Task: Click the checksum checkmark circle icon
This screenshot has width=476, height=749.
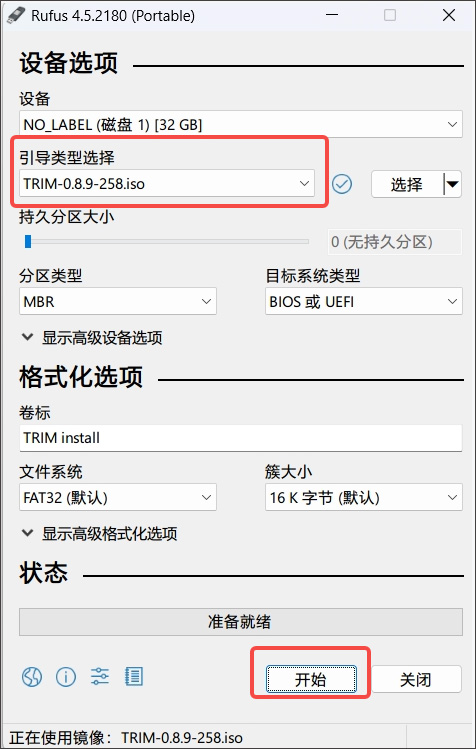Action: (342, 184)
